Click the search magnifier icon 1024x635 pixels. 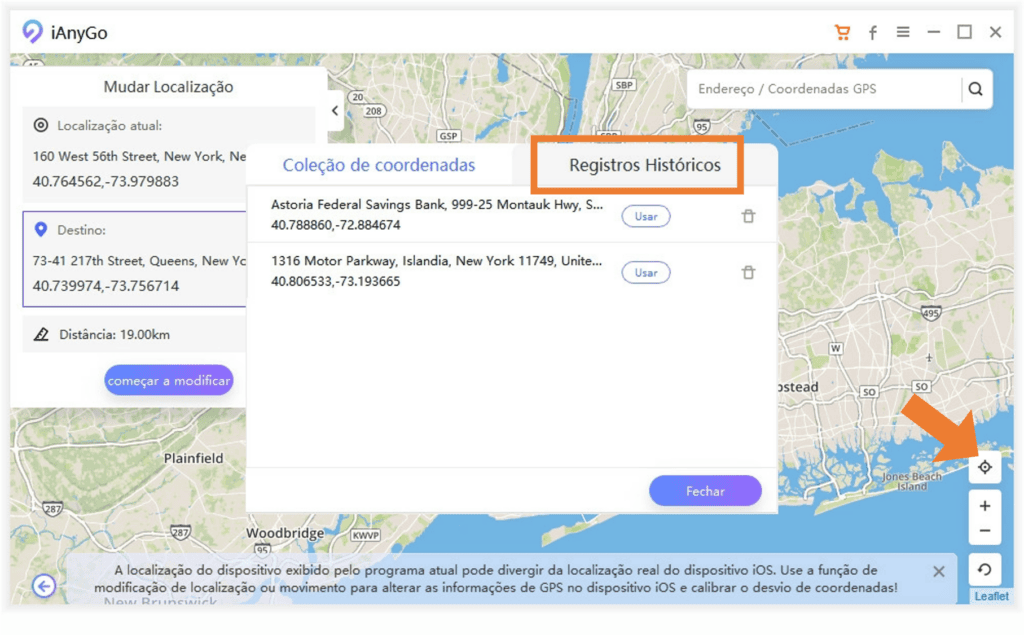pyautogui.click(x=976, y=89)
